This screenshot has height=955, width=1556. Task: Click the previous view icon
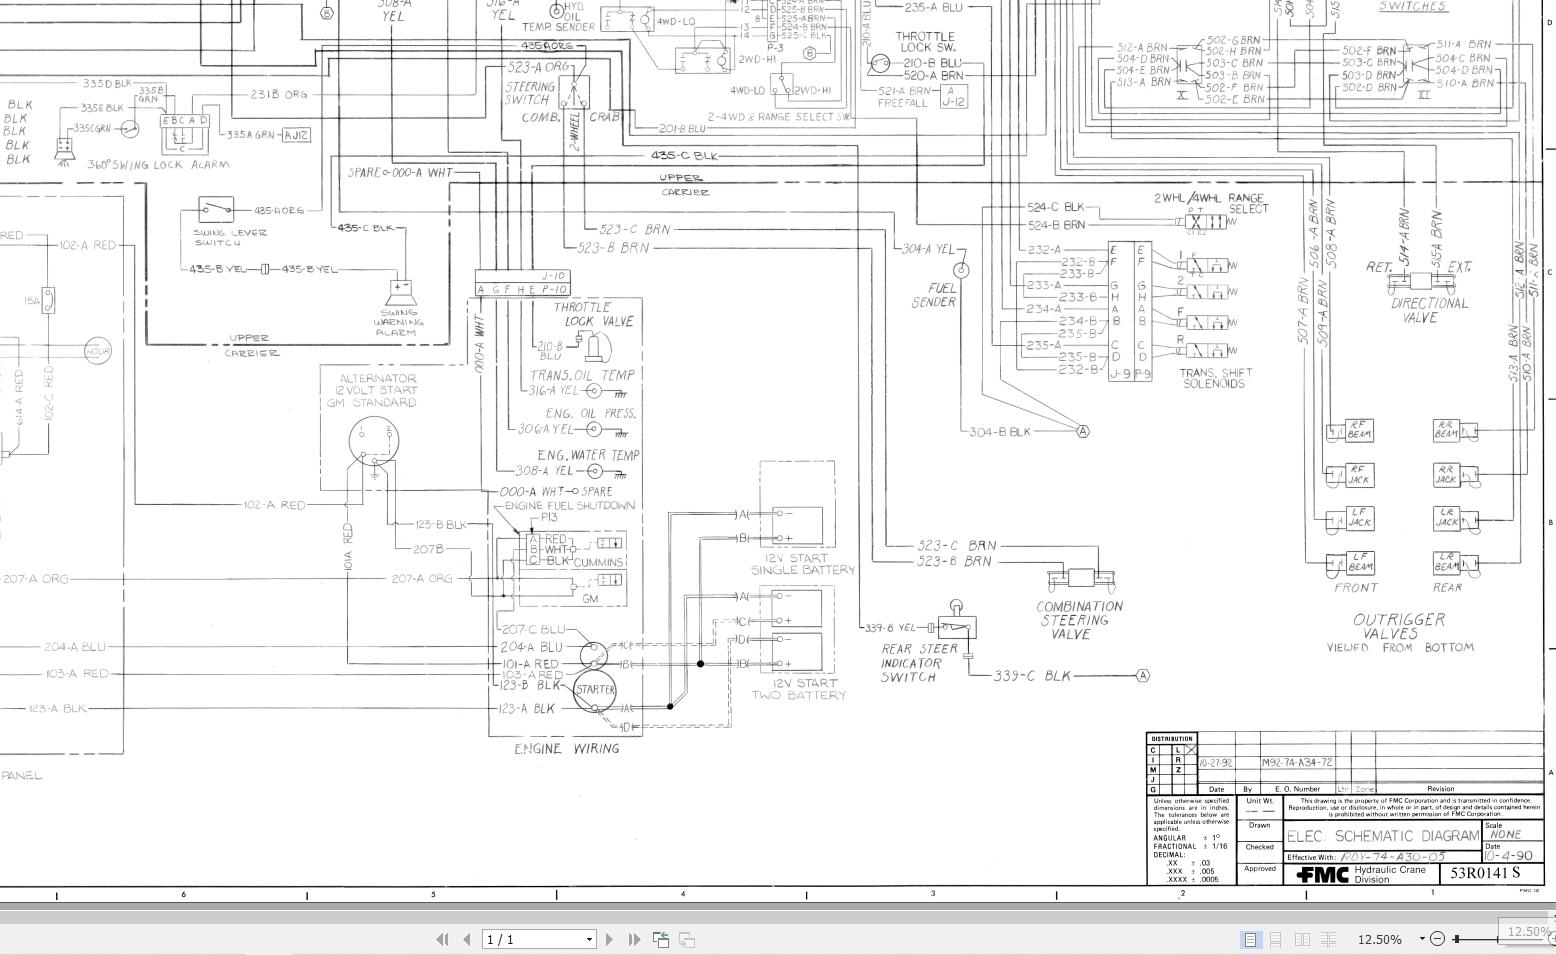point(661,939)
